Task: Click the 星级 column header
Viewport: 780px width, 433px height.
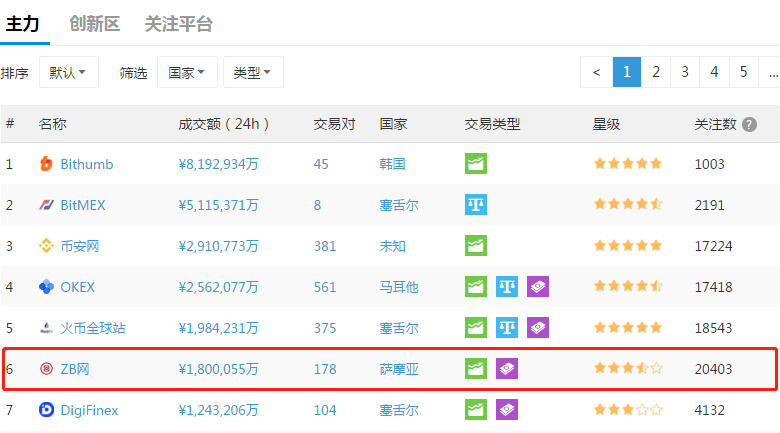Action: coord(606,124)
